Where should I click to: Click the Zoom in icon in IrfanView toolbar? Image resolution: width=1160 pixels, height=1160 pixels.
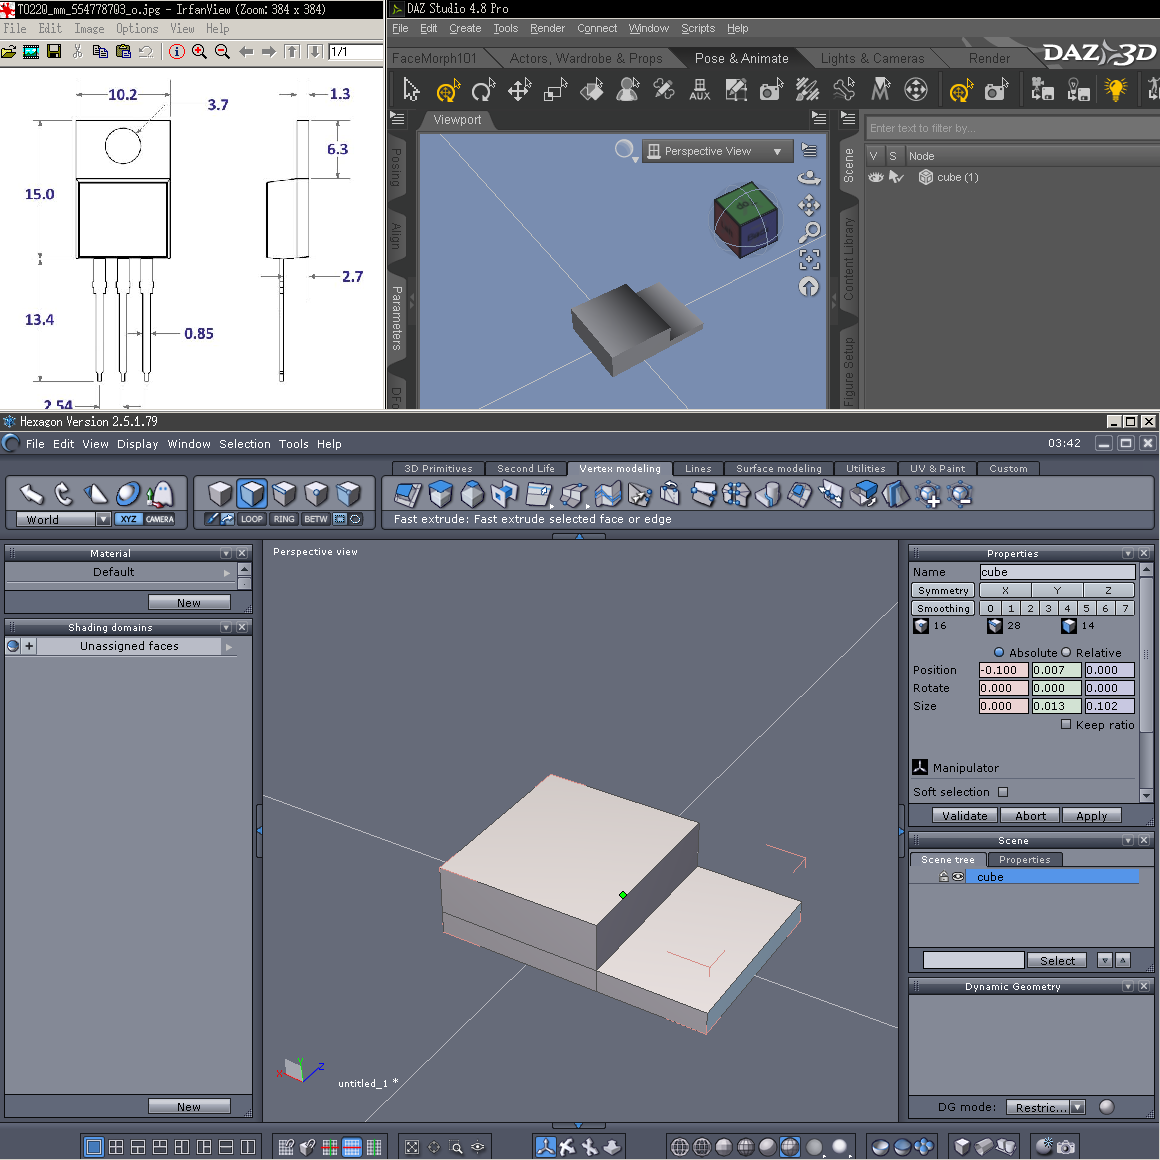click(x=199, y=51)
